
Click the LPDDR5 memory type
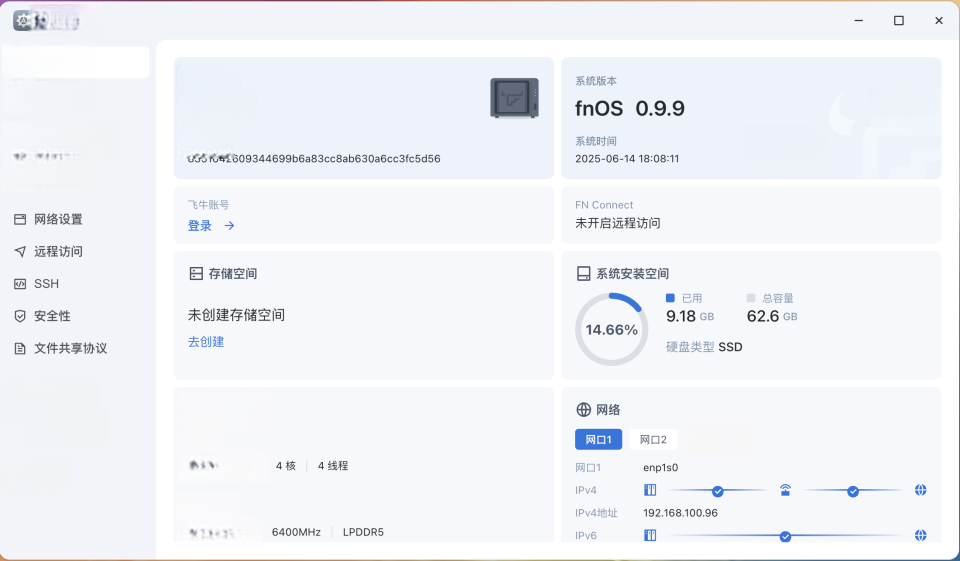pos(363,532)
